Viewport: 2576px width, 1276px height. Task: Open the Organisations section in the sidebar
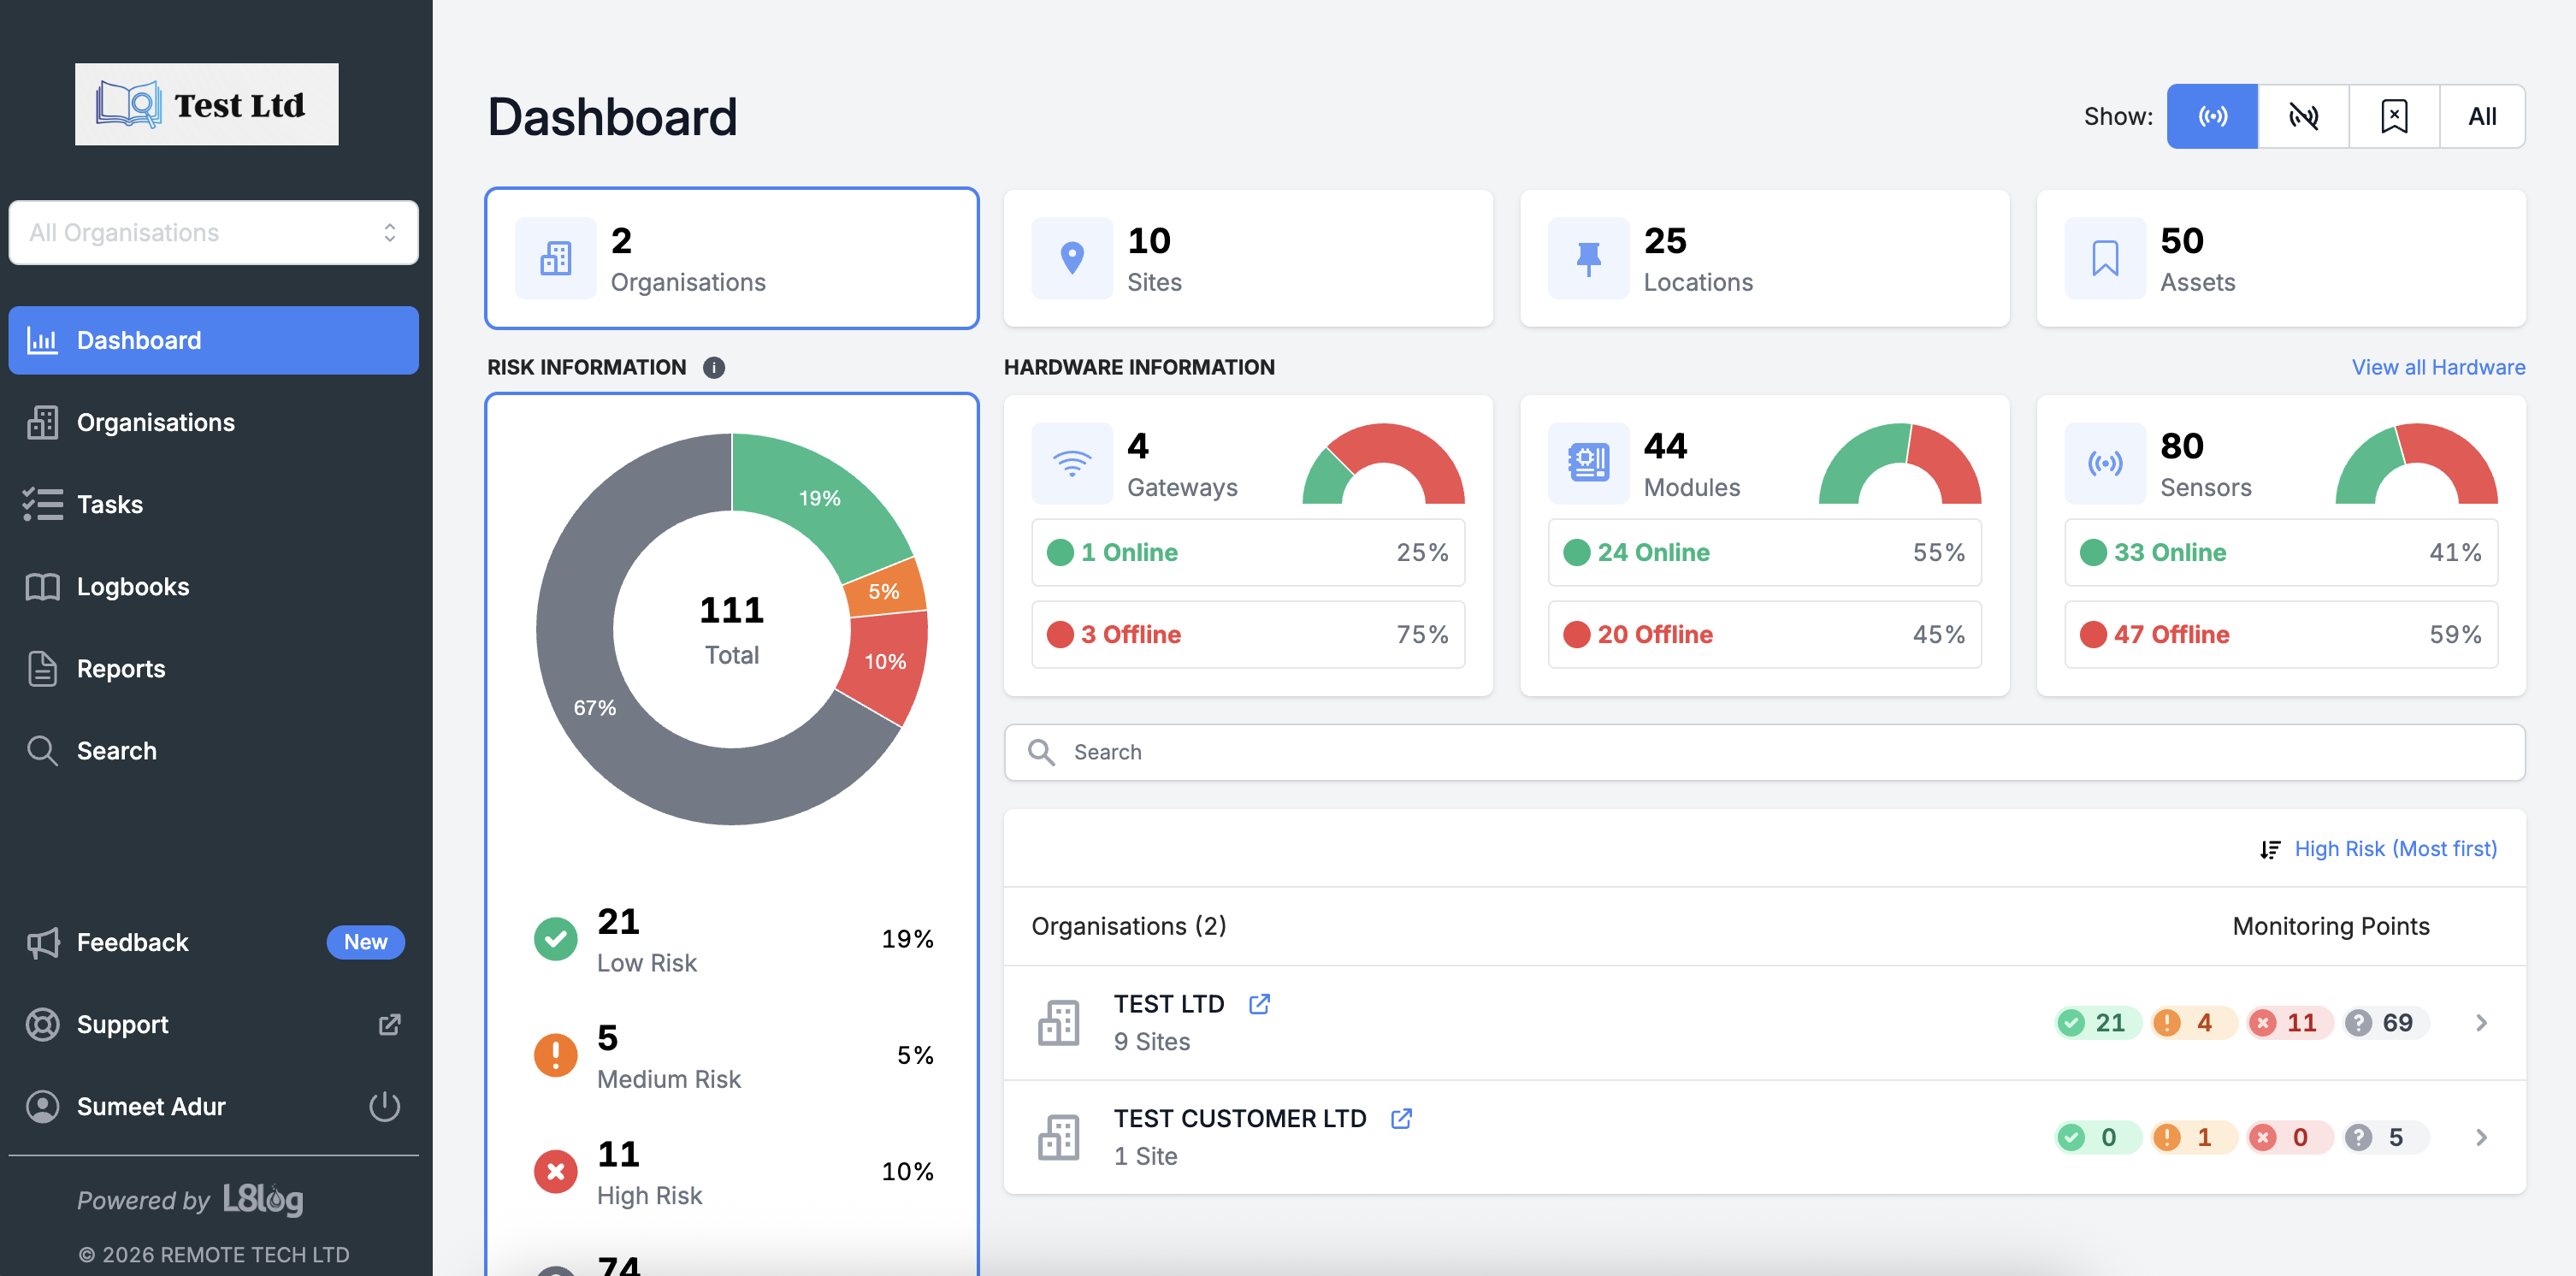coord(155,422)
